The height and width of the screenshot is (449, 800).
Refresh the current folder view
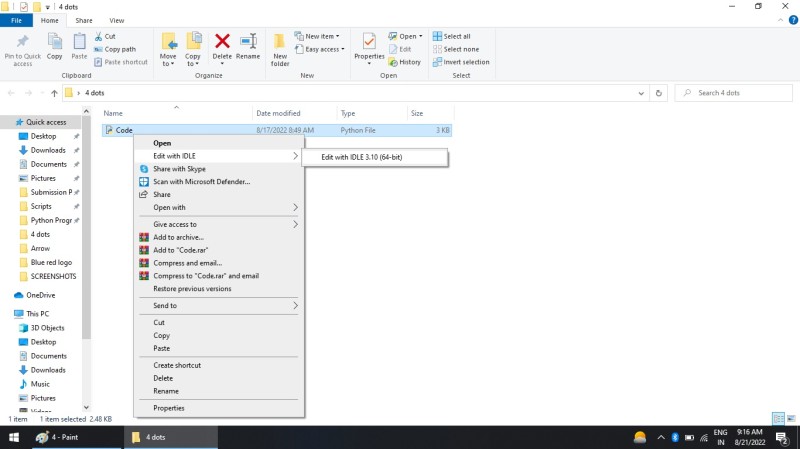pyautogui.click(x=658, y=93)
